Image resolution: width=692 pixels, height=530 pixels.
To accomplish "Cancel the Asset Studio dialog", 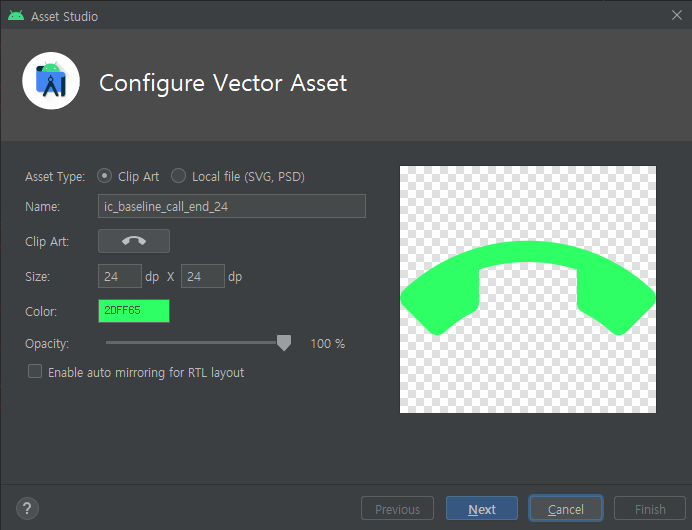I will (566, 509).
